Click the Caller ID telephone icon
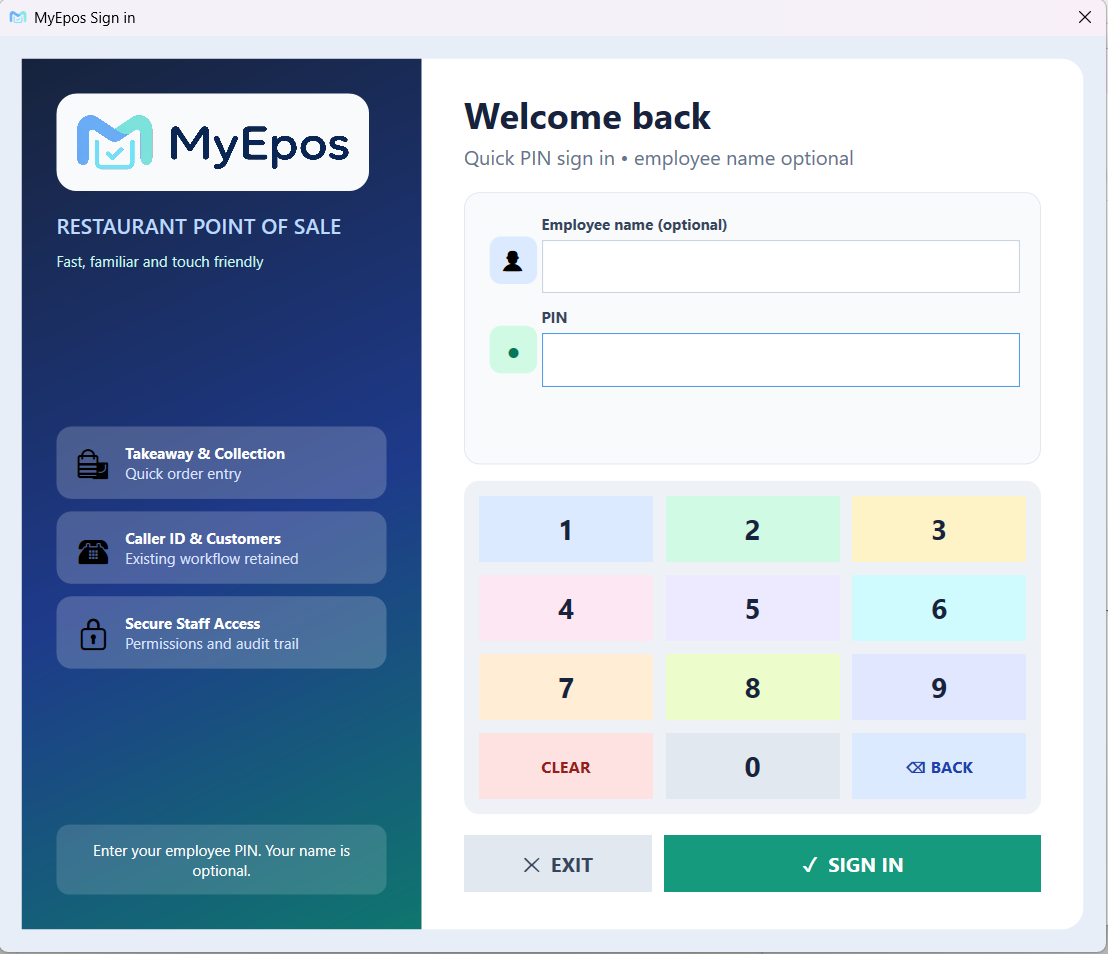This screenshot has height=954, width=1108. (93, 550)
